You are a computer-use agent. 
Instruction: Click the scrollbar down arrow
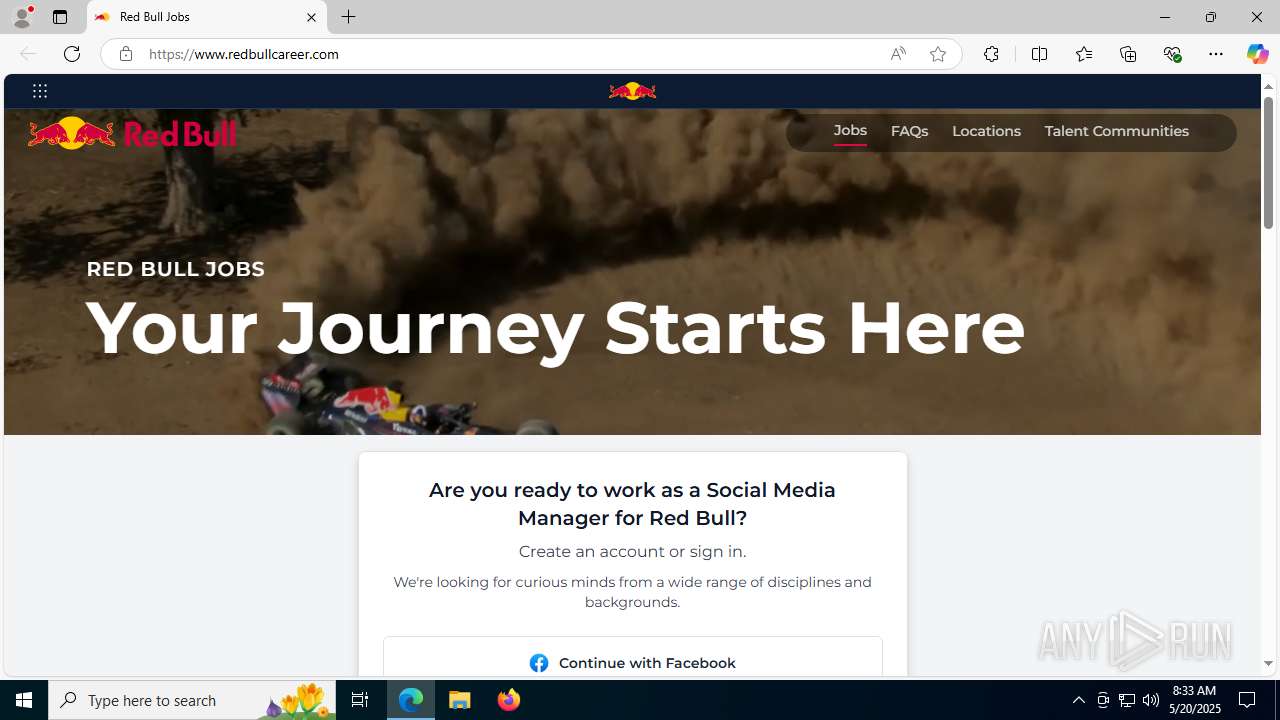tap(1268, 664)
